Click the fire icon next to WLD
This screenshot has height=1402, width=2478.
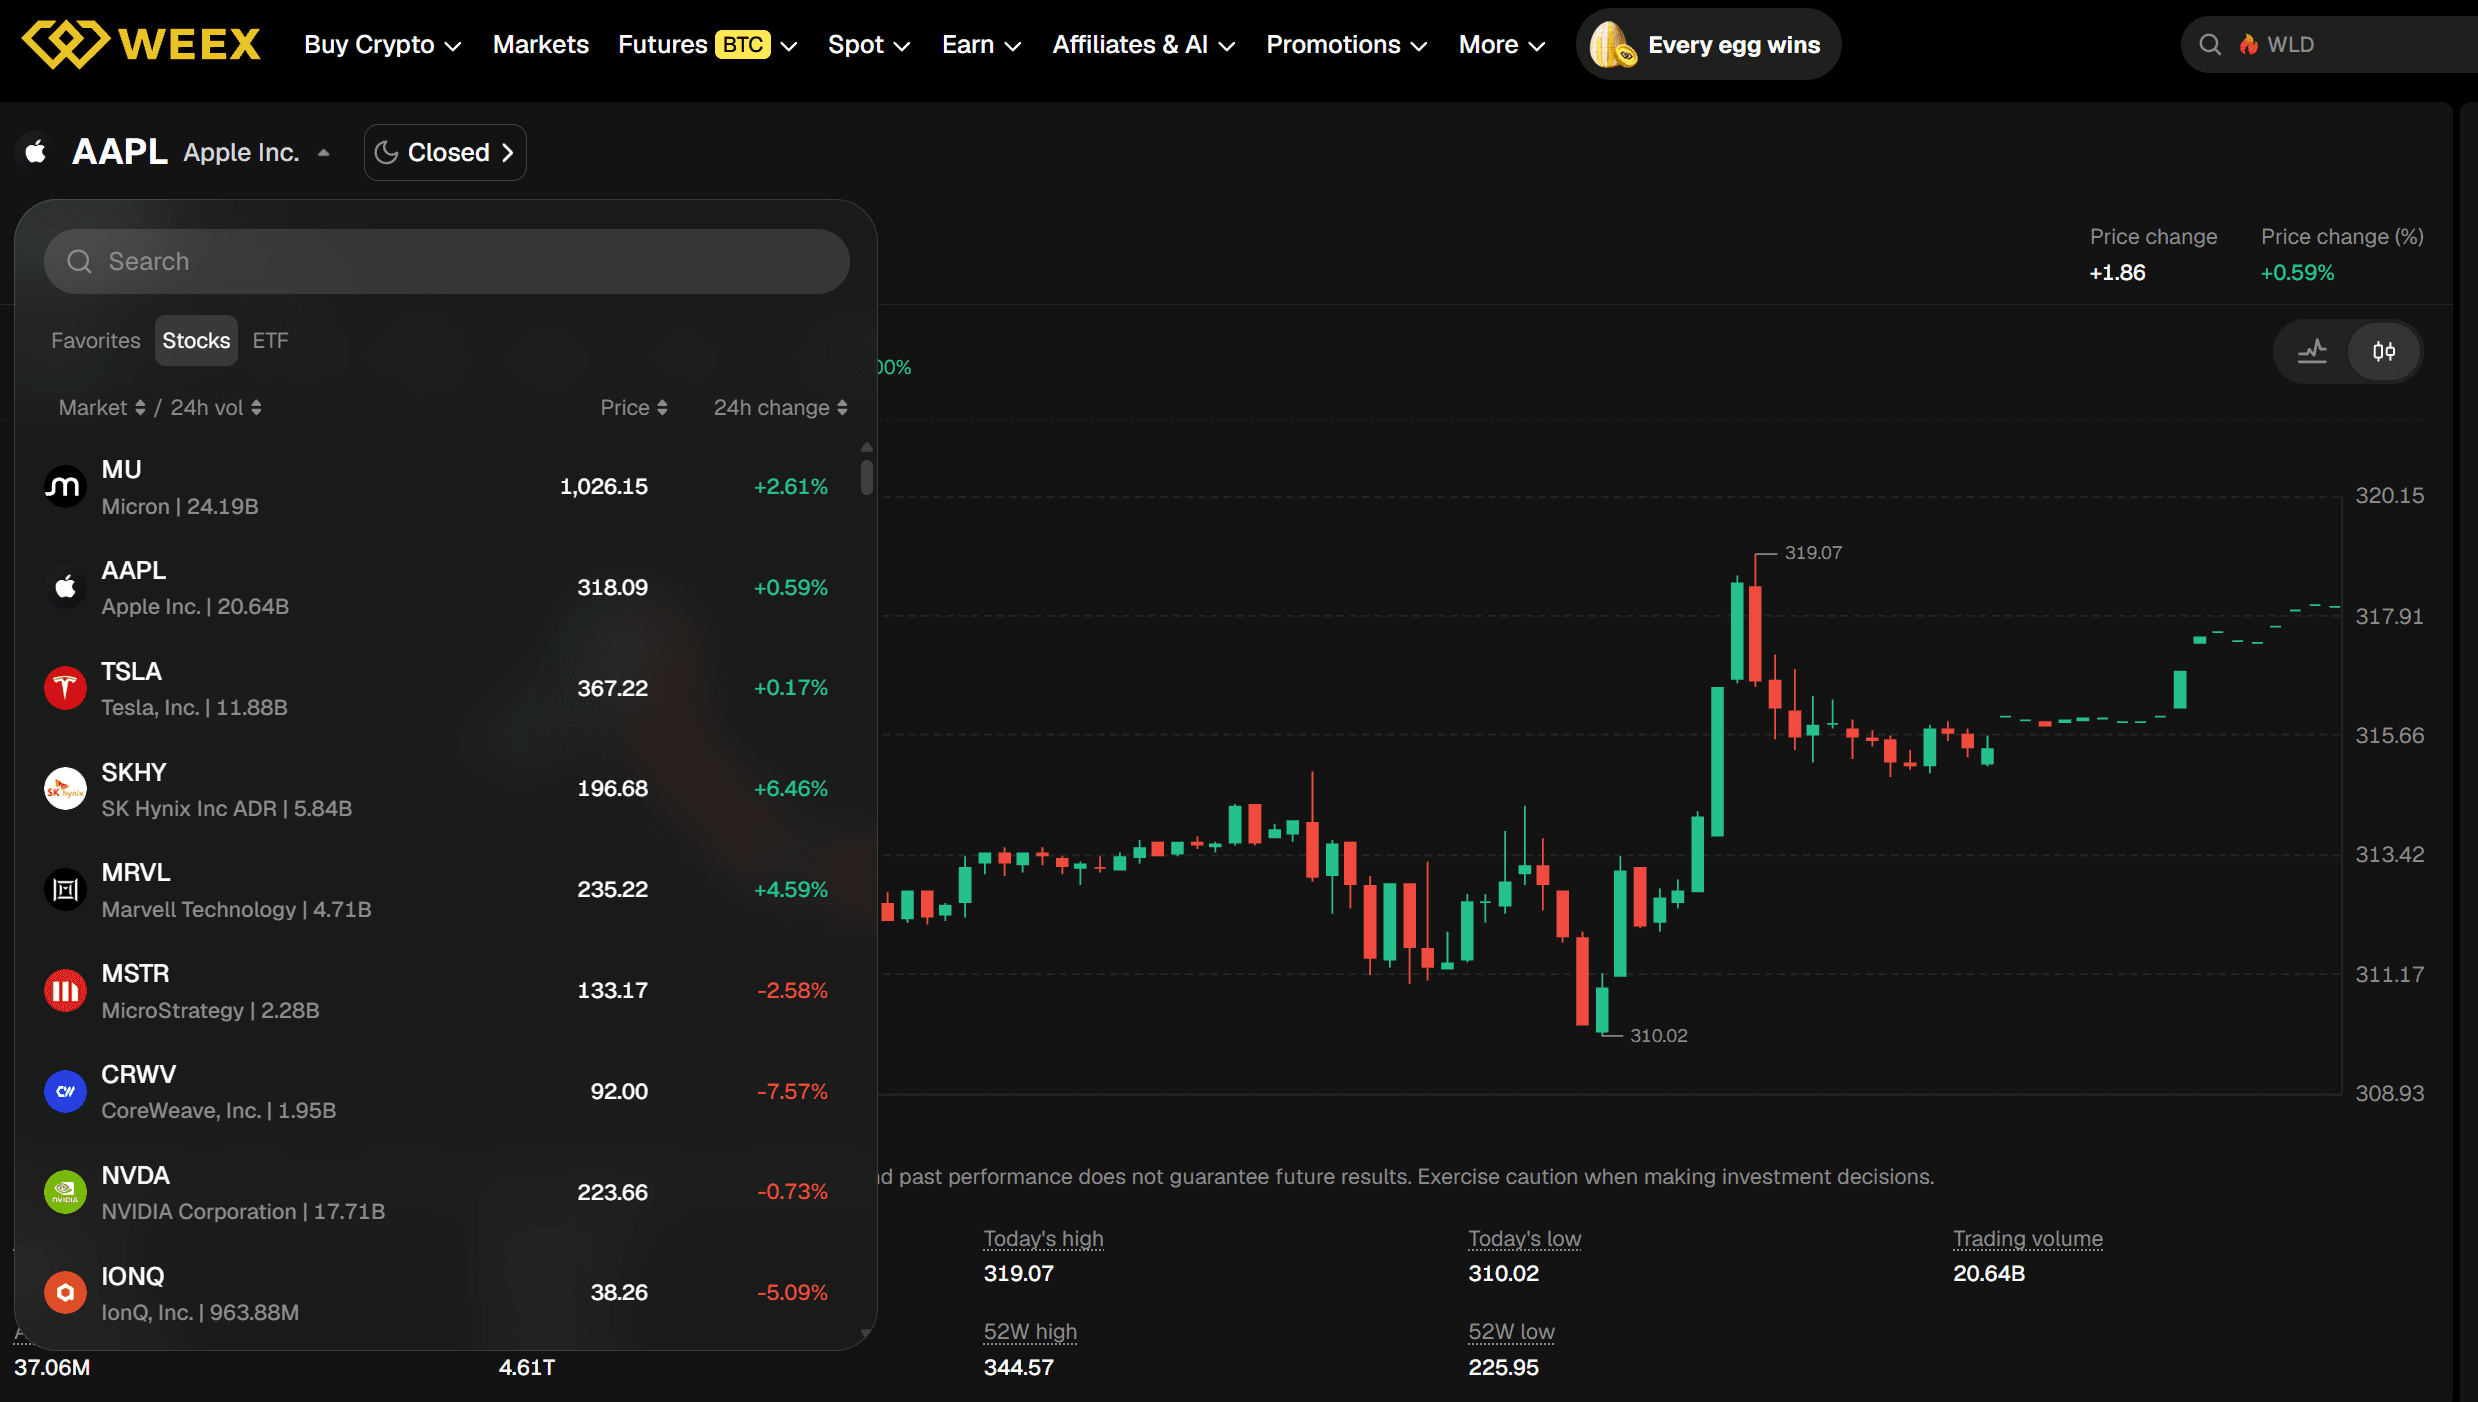(2249, 45)
